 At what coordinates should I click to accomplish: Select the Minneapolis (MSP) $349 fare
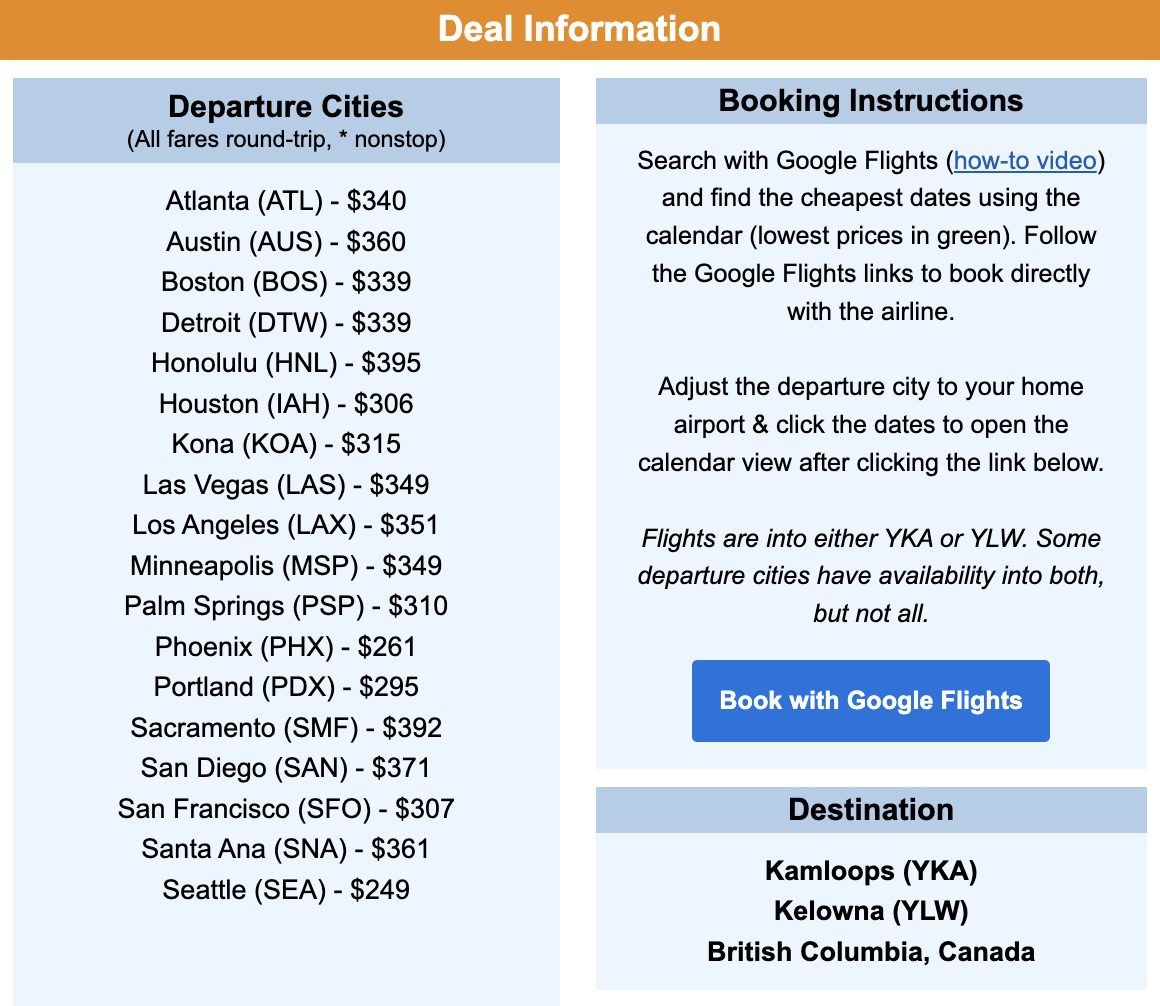pos(284,565)
